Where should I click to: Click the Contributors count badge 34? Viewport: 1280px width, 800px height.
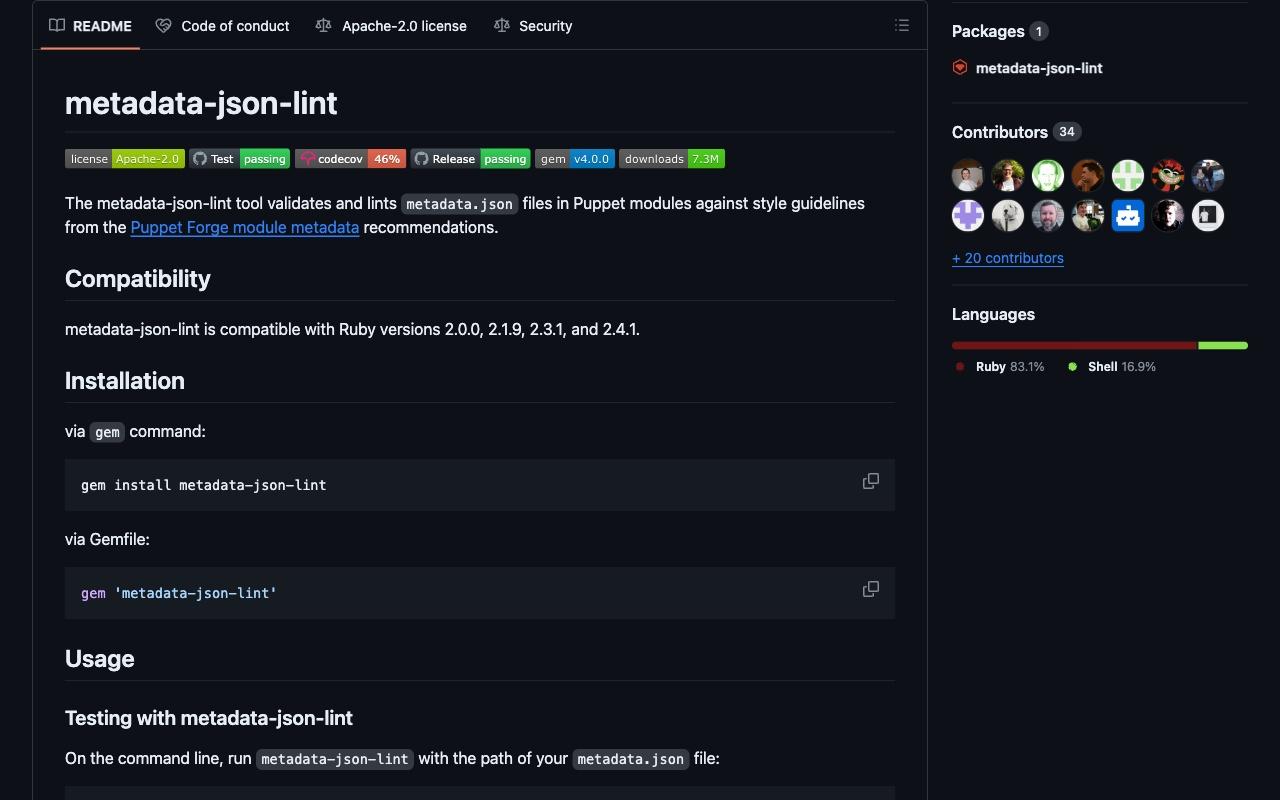[1067, 132]
